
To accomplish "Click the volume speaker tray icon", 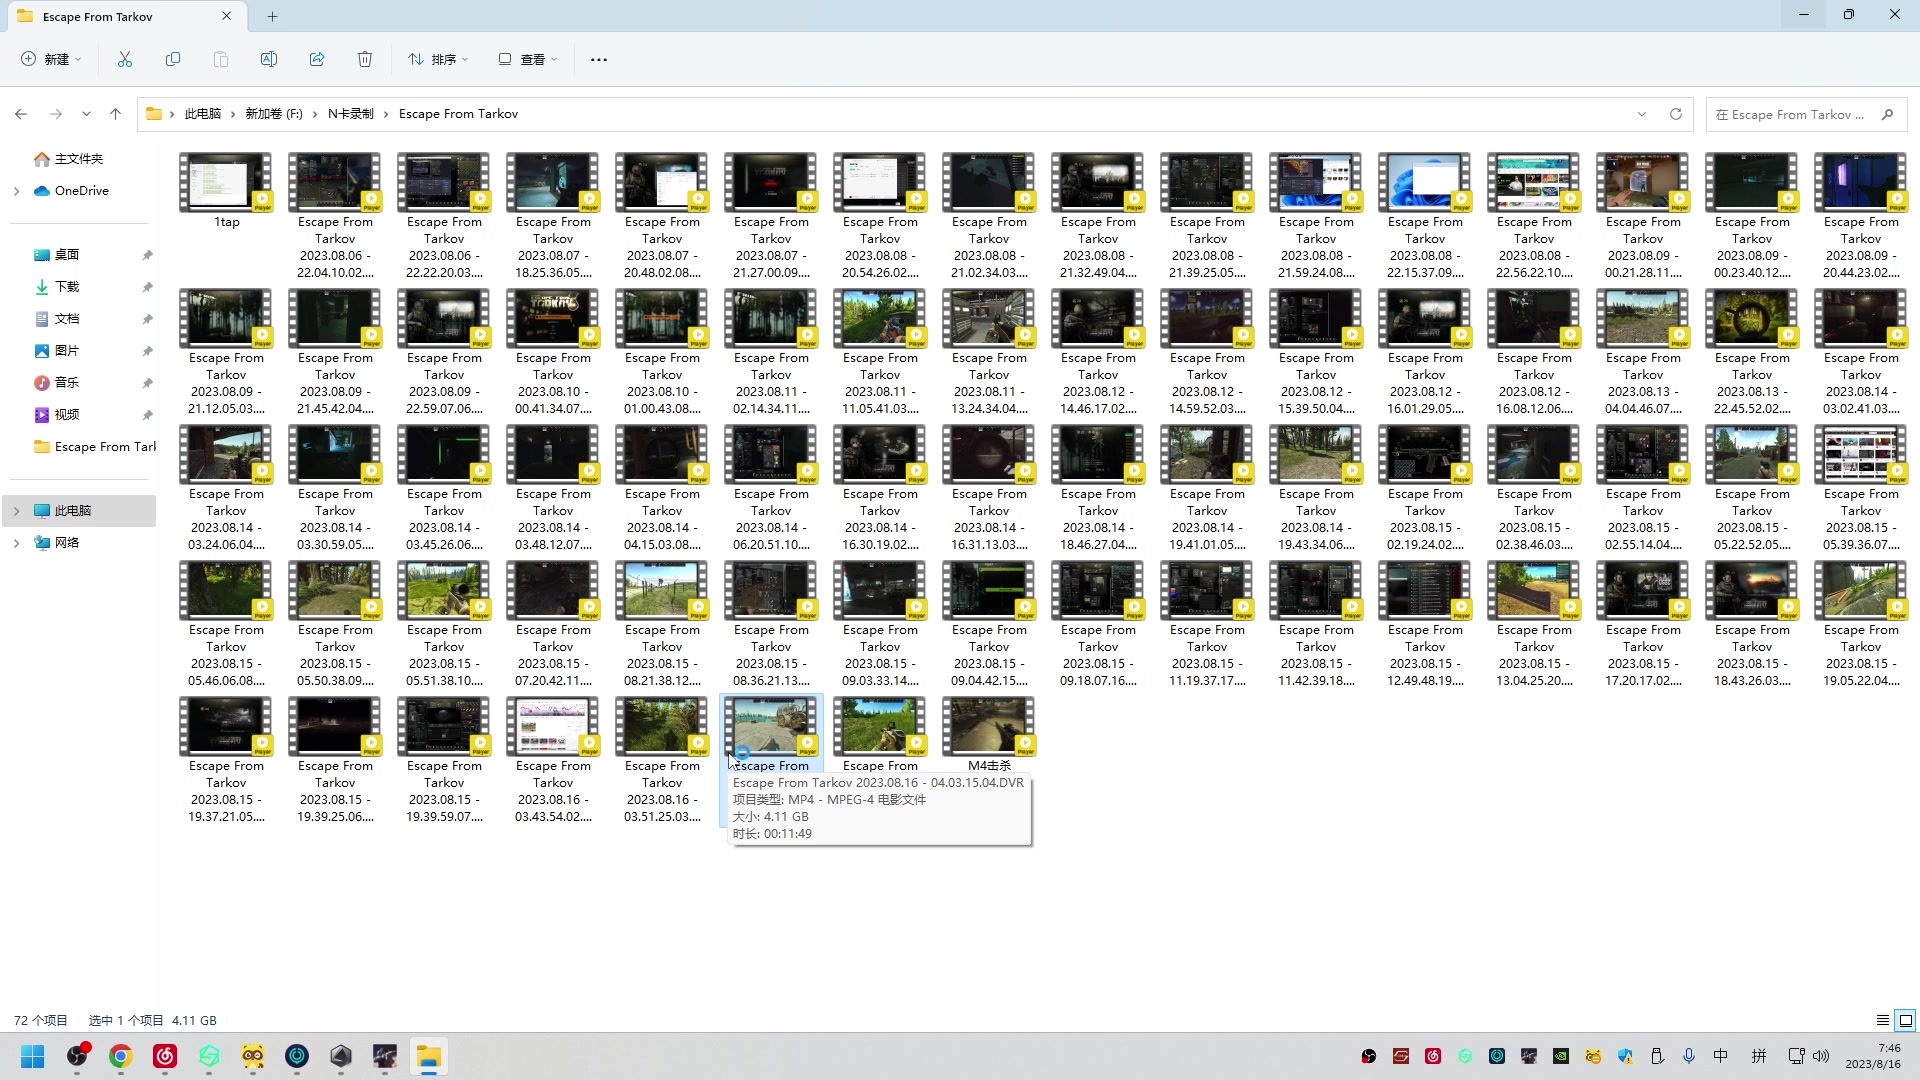I will [x=1821, y=1056].
